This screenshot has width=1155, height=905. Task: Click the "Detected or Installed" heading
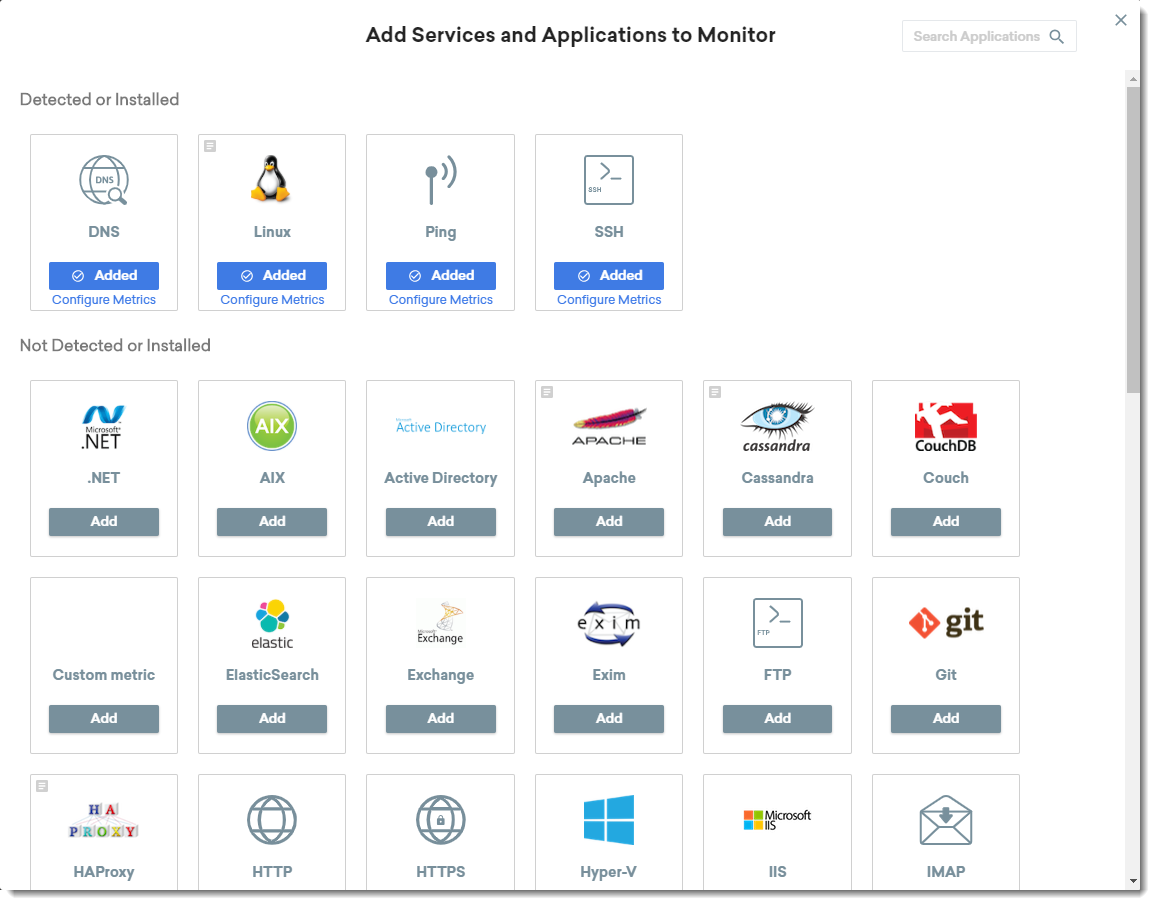[99, 99]
